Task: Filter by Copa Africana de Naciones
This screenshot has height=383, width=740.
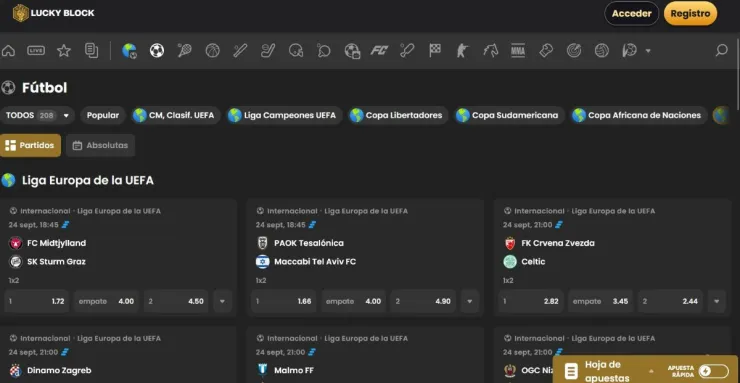Action: click(x=639, y=115)
